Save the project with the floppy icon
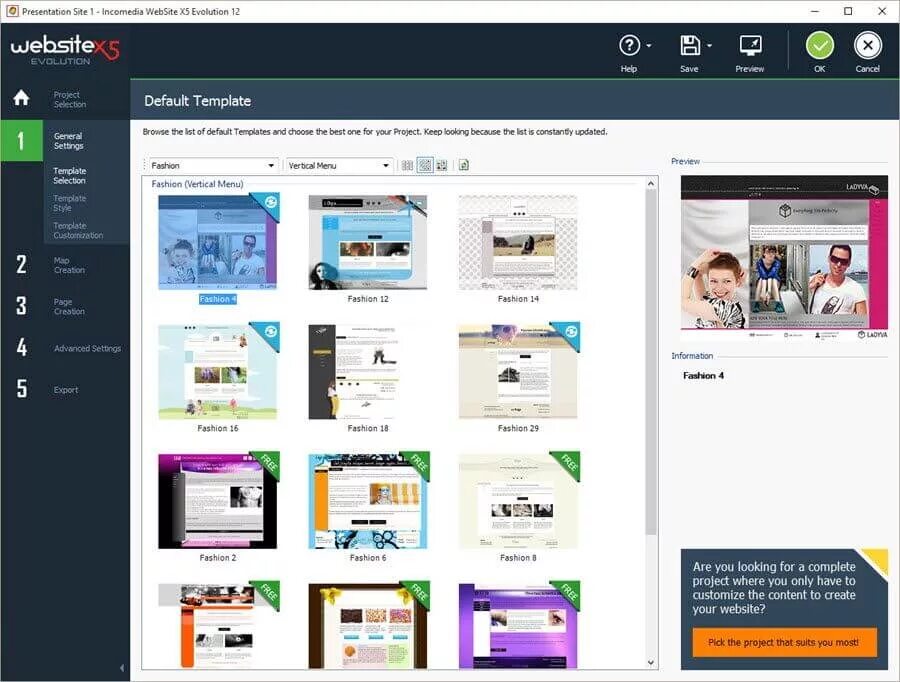Viewport: 900px width, 682px height. [x=689, y=45]
